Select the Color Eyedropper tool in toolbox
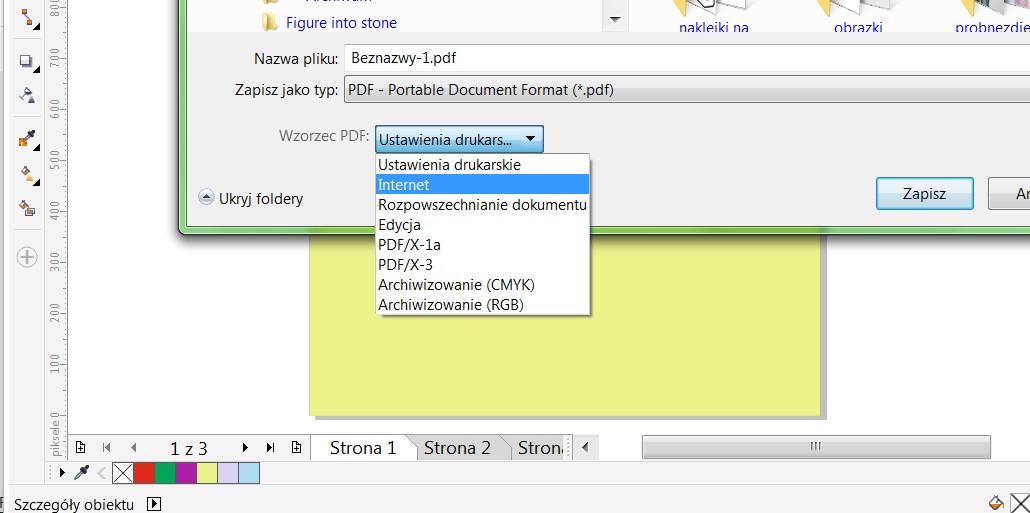 27,140
